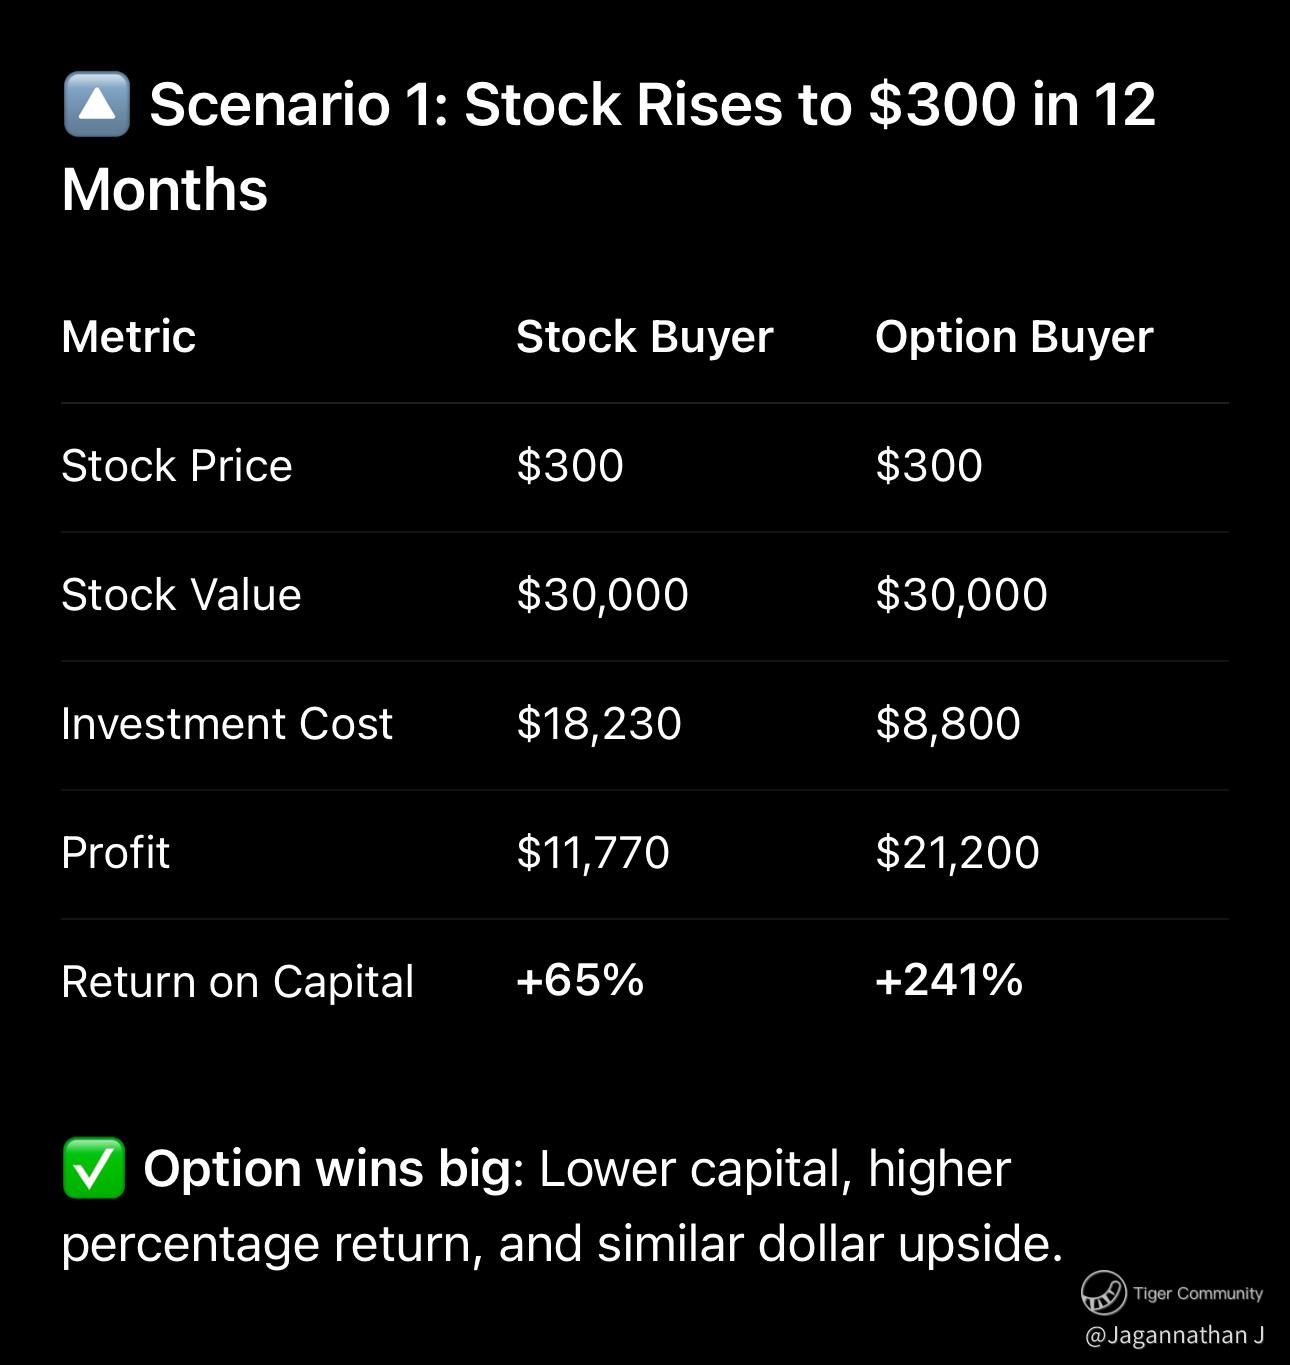Viewport: 1290px width, 1365px height.
Task: Click the Tiger Community logo icon
Action: click(x=1103, y=1292)
